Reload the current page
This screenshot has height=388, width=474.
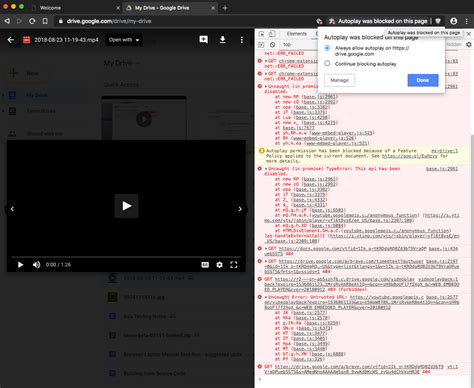[x=32, y=21]
